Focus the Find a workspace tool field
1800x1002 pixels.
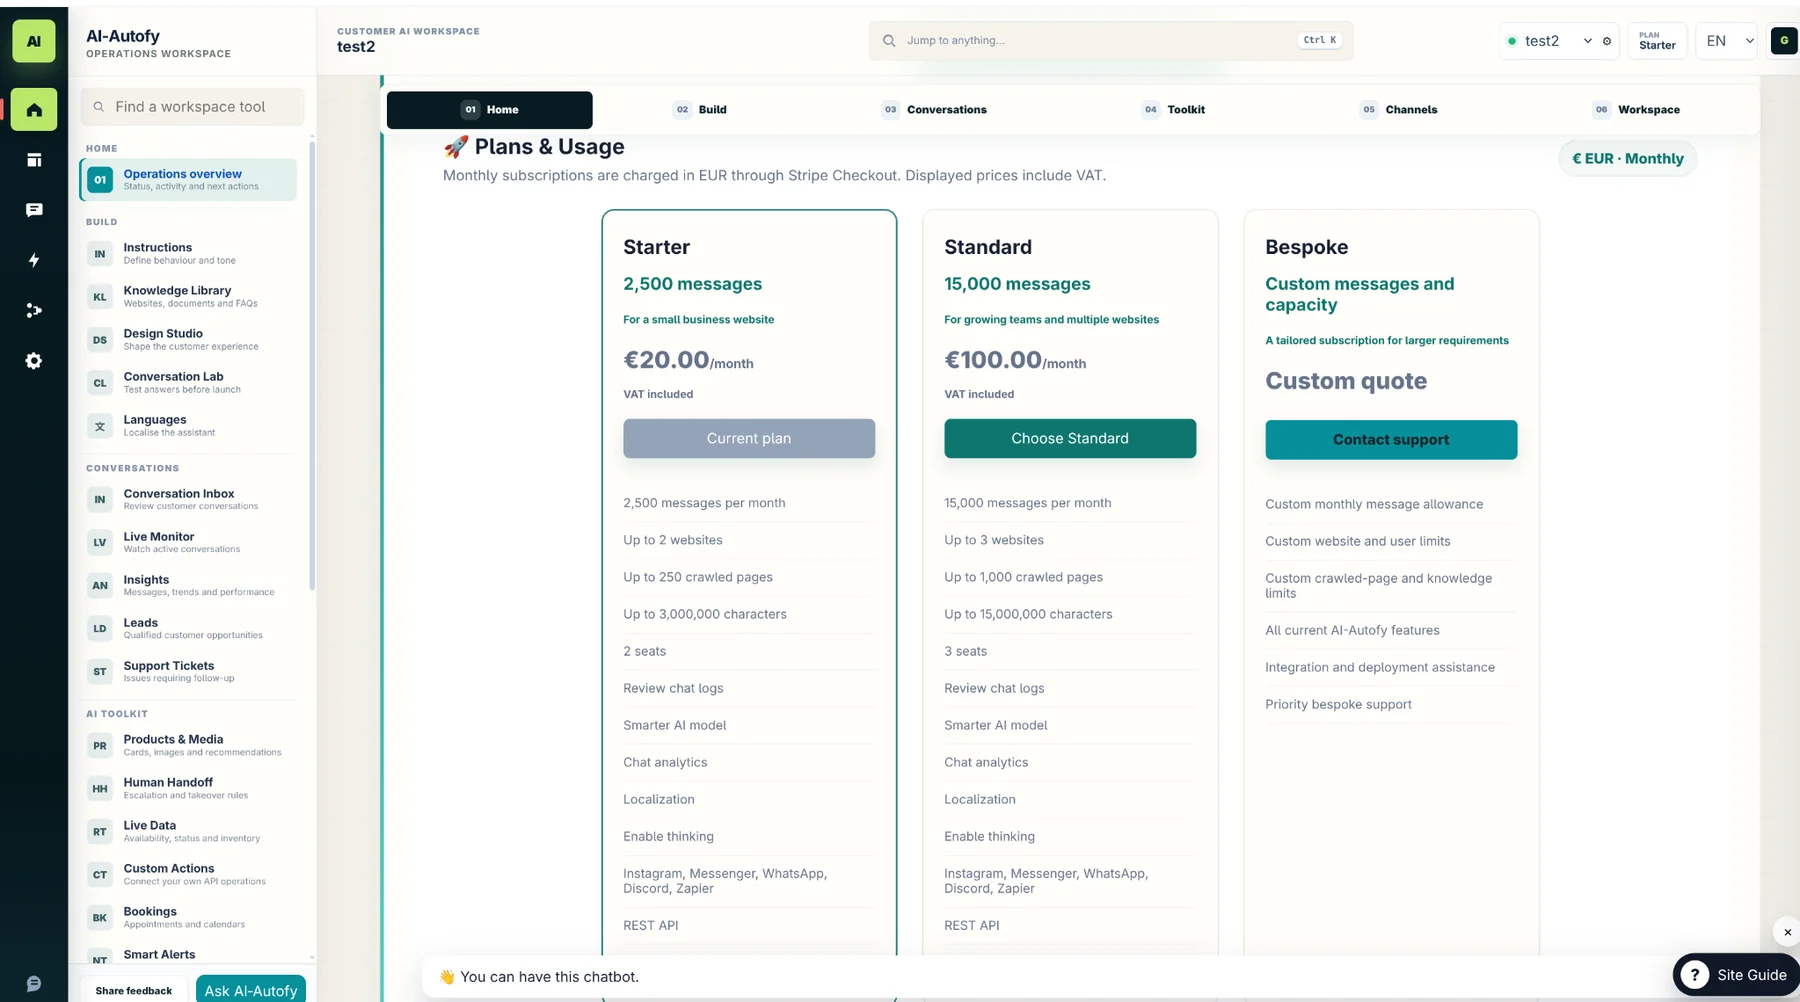(x=192, y=107)
